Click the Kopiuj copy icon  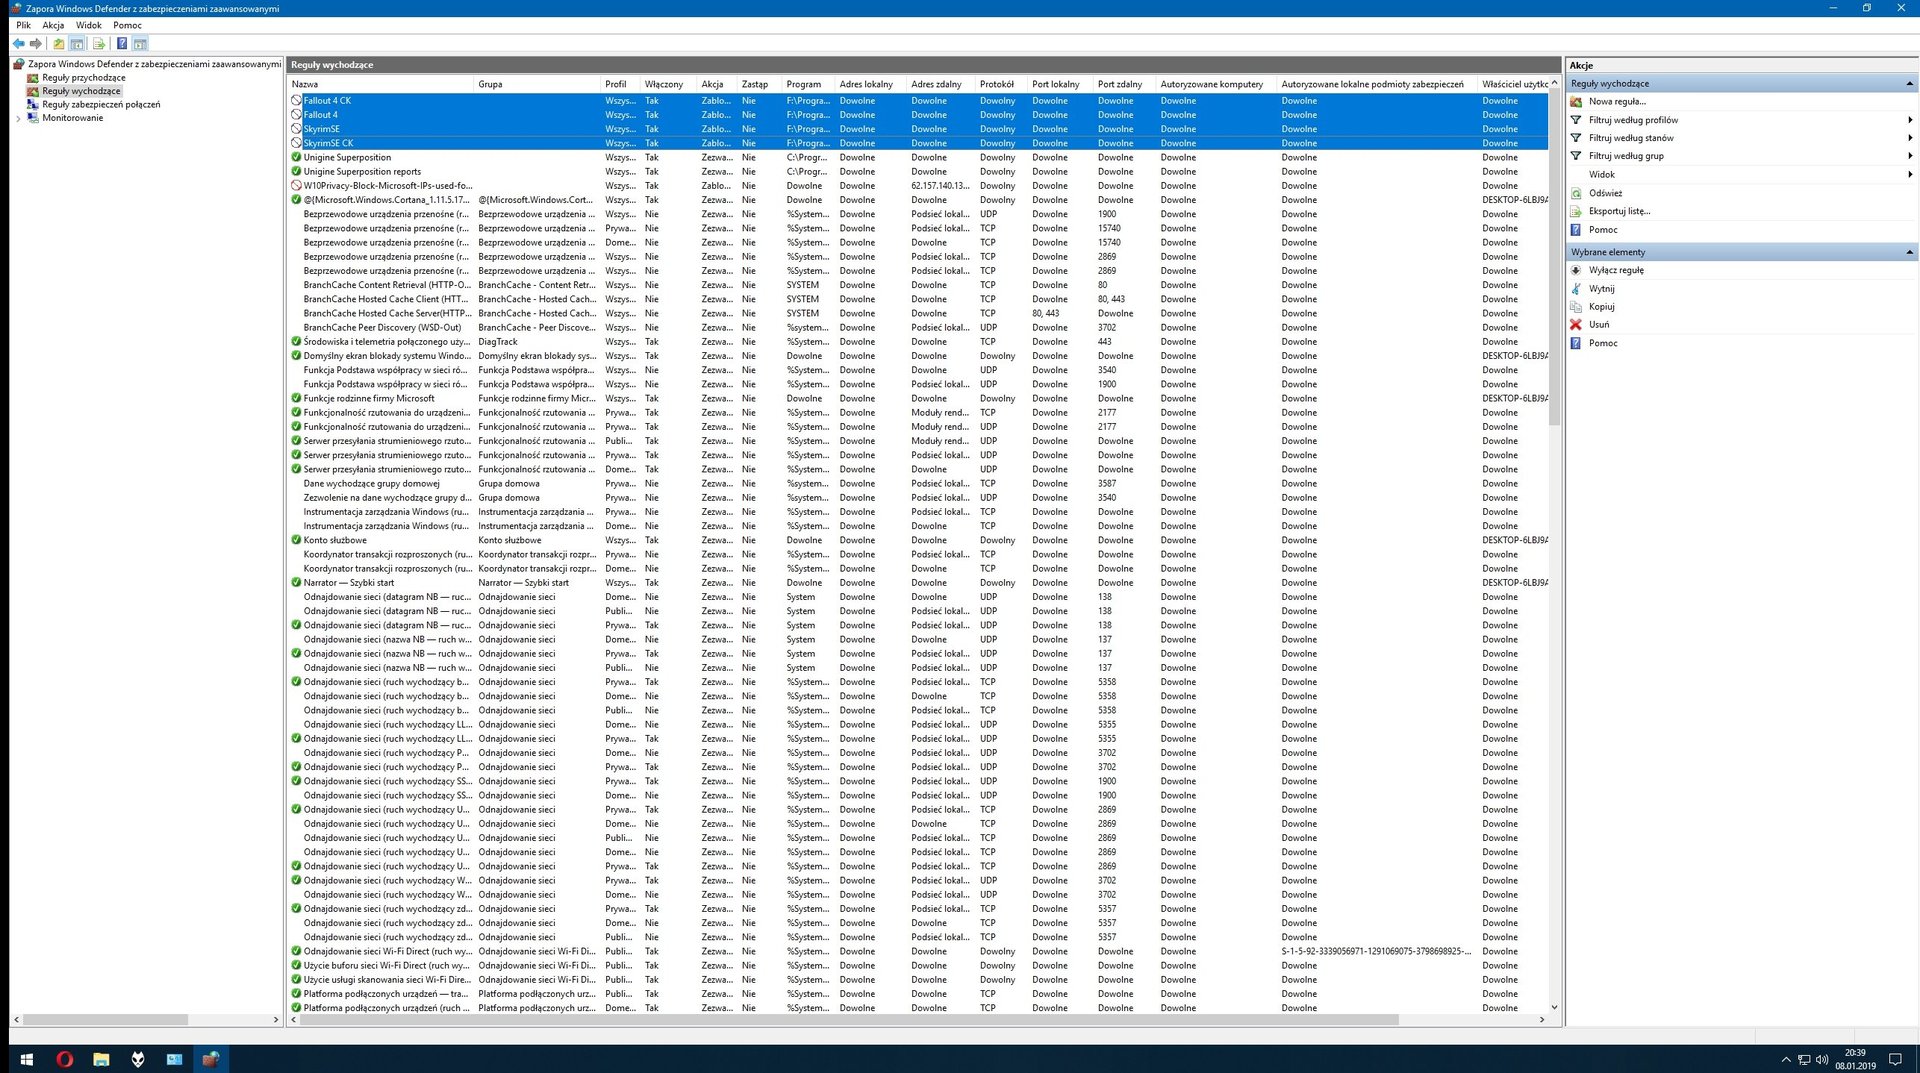point(1576,307)
